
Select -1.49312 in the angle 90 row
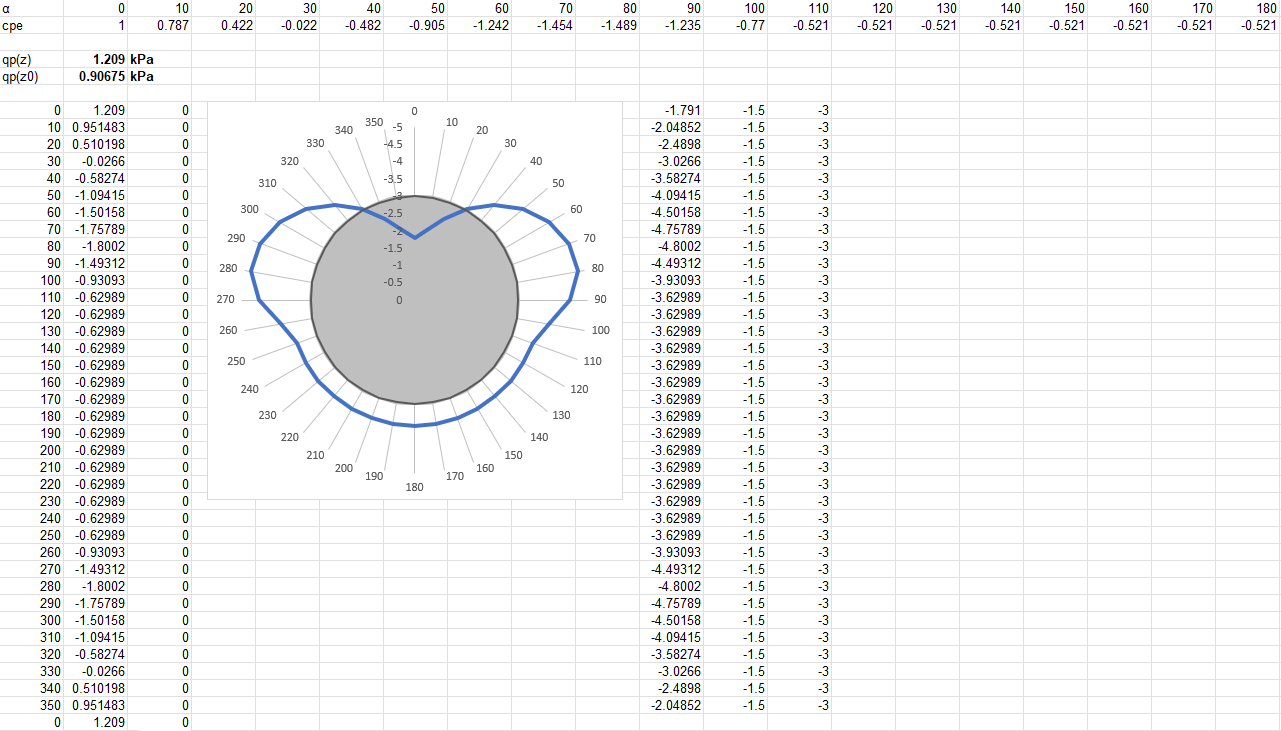96,263
